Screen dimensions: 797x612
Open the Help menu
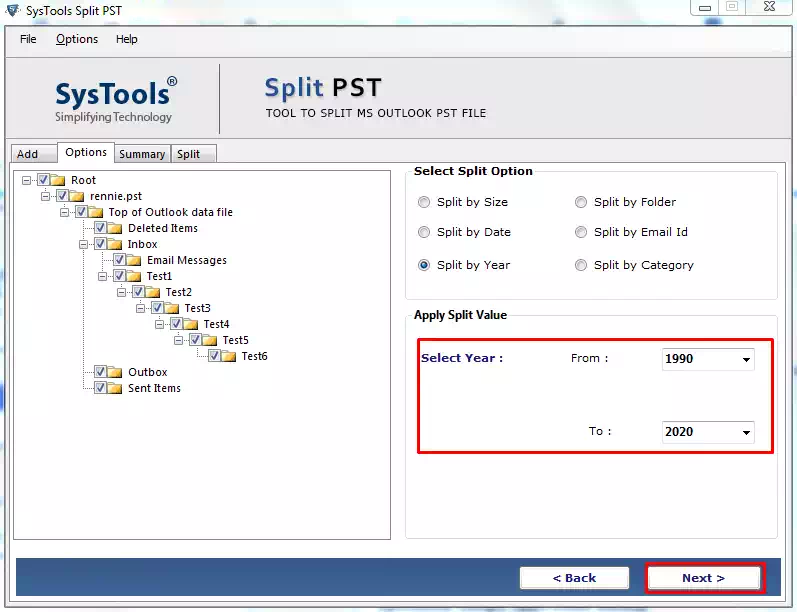[x=127, y=39]
